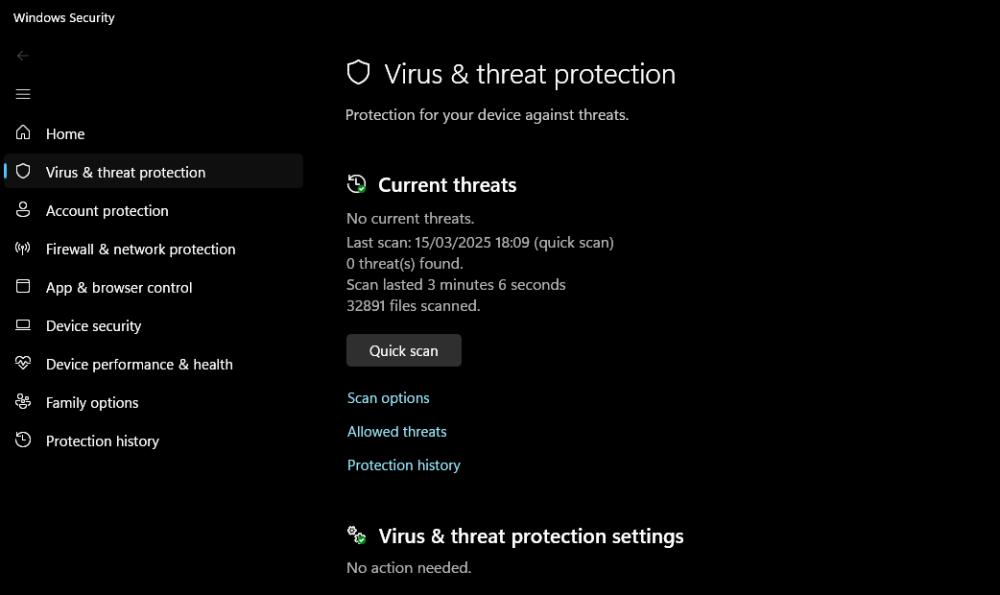Image resolution: width=1000 pixels, height=595 pixels.
Task: Open Protection history link under Current threats
Action: pyautogui.click(x=404, y=466)
